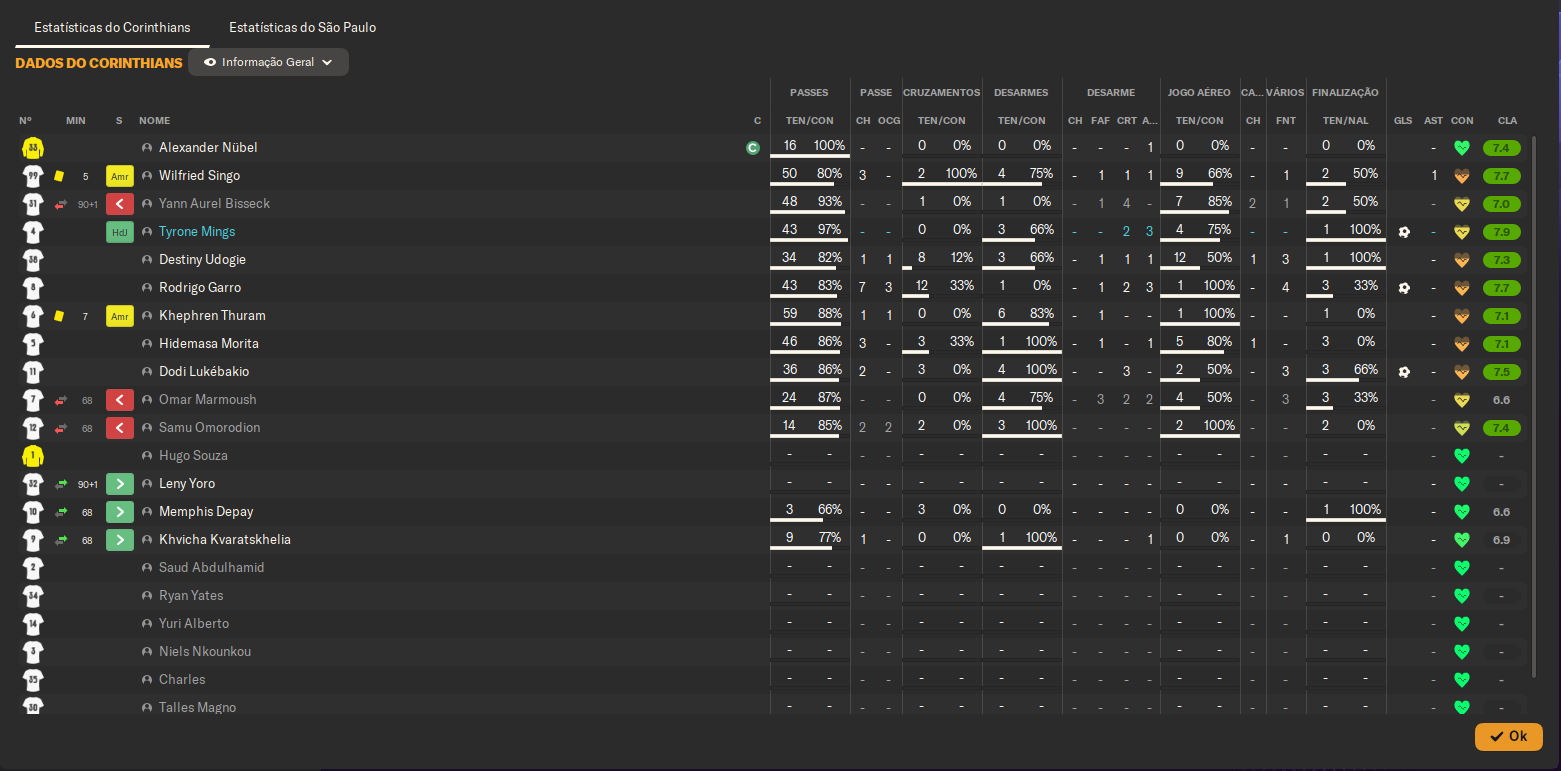1561x771 pixels.
Task: Open Rodrigo Garro player profile
Action: click(x=200, y=288)
